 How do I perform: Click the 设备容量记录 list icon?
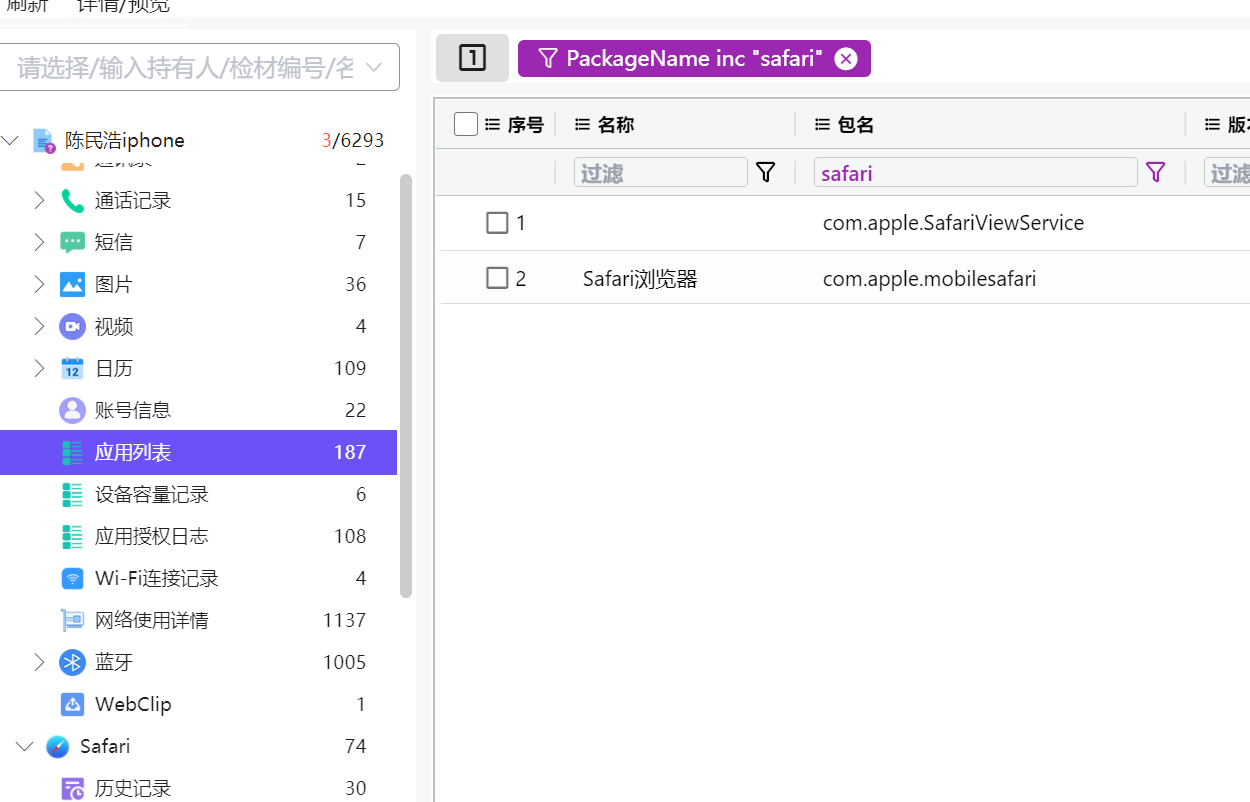click(x=72, y=494)
